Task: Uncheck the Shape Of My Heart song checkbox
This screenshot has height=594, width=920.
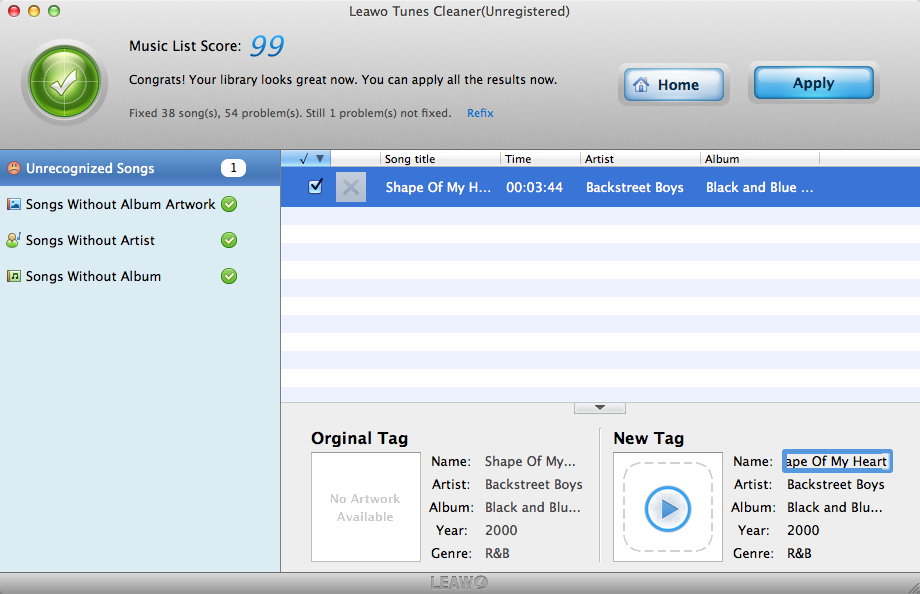Action: [x=316, y=187]
